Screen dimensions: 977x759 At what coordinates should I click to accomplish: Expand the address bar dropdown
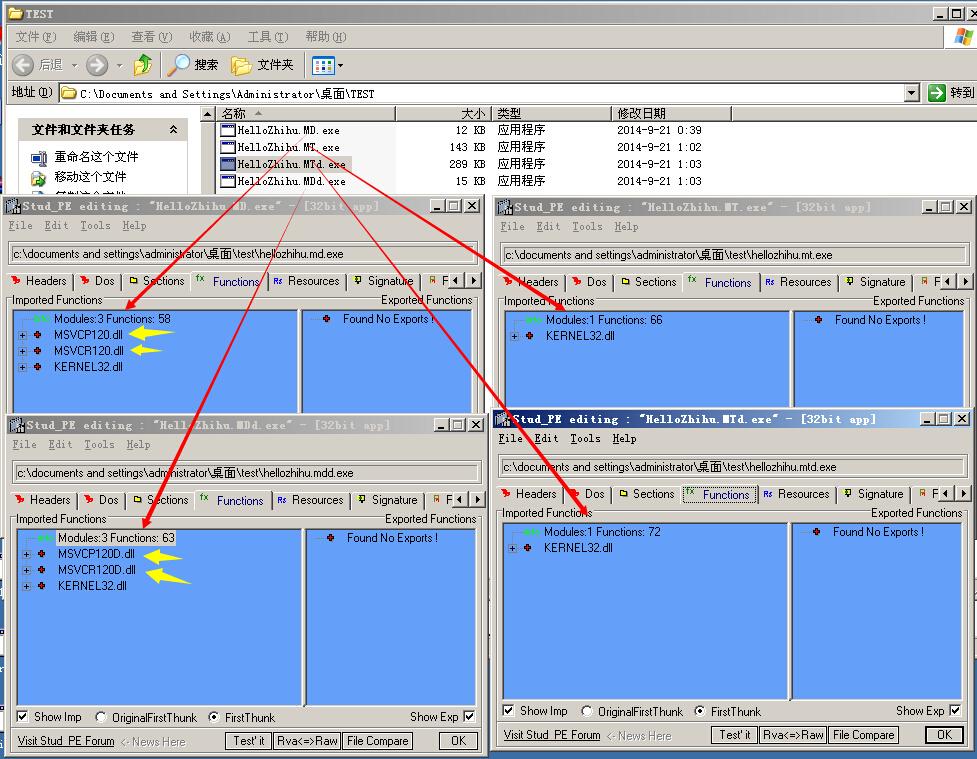[912, 93]
